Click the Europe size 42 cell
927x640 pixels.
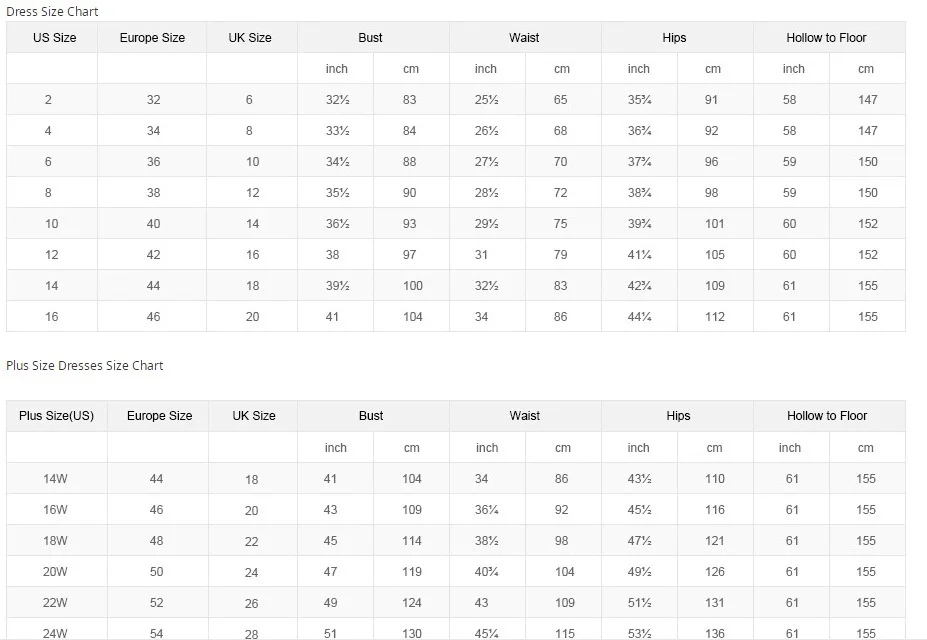pyautogui.click(x=153, y=255)
